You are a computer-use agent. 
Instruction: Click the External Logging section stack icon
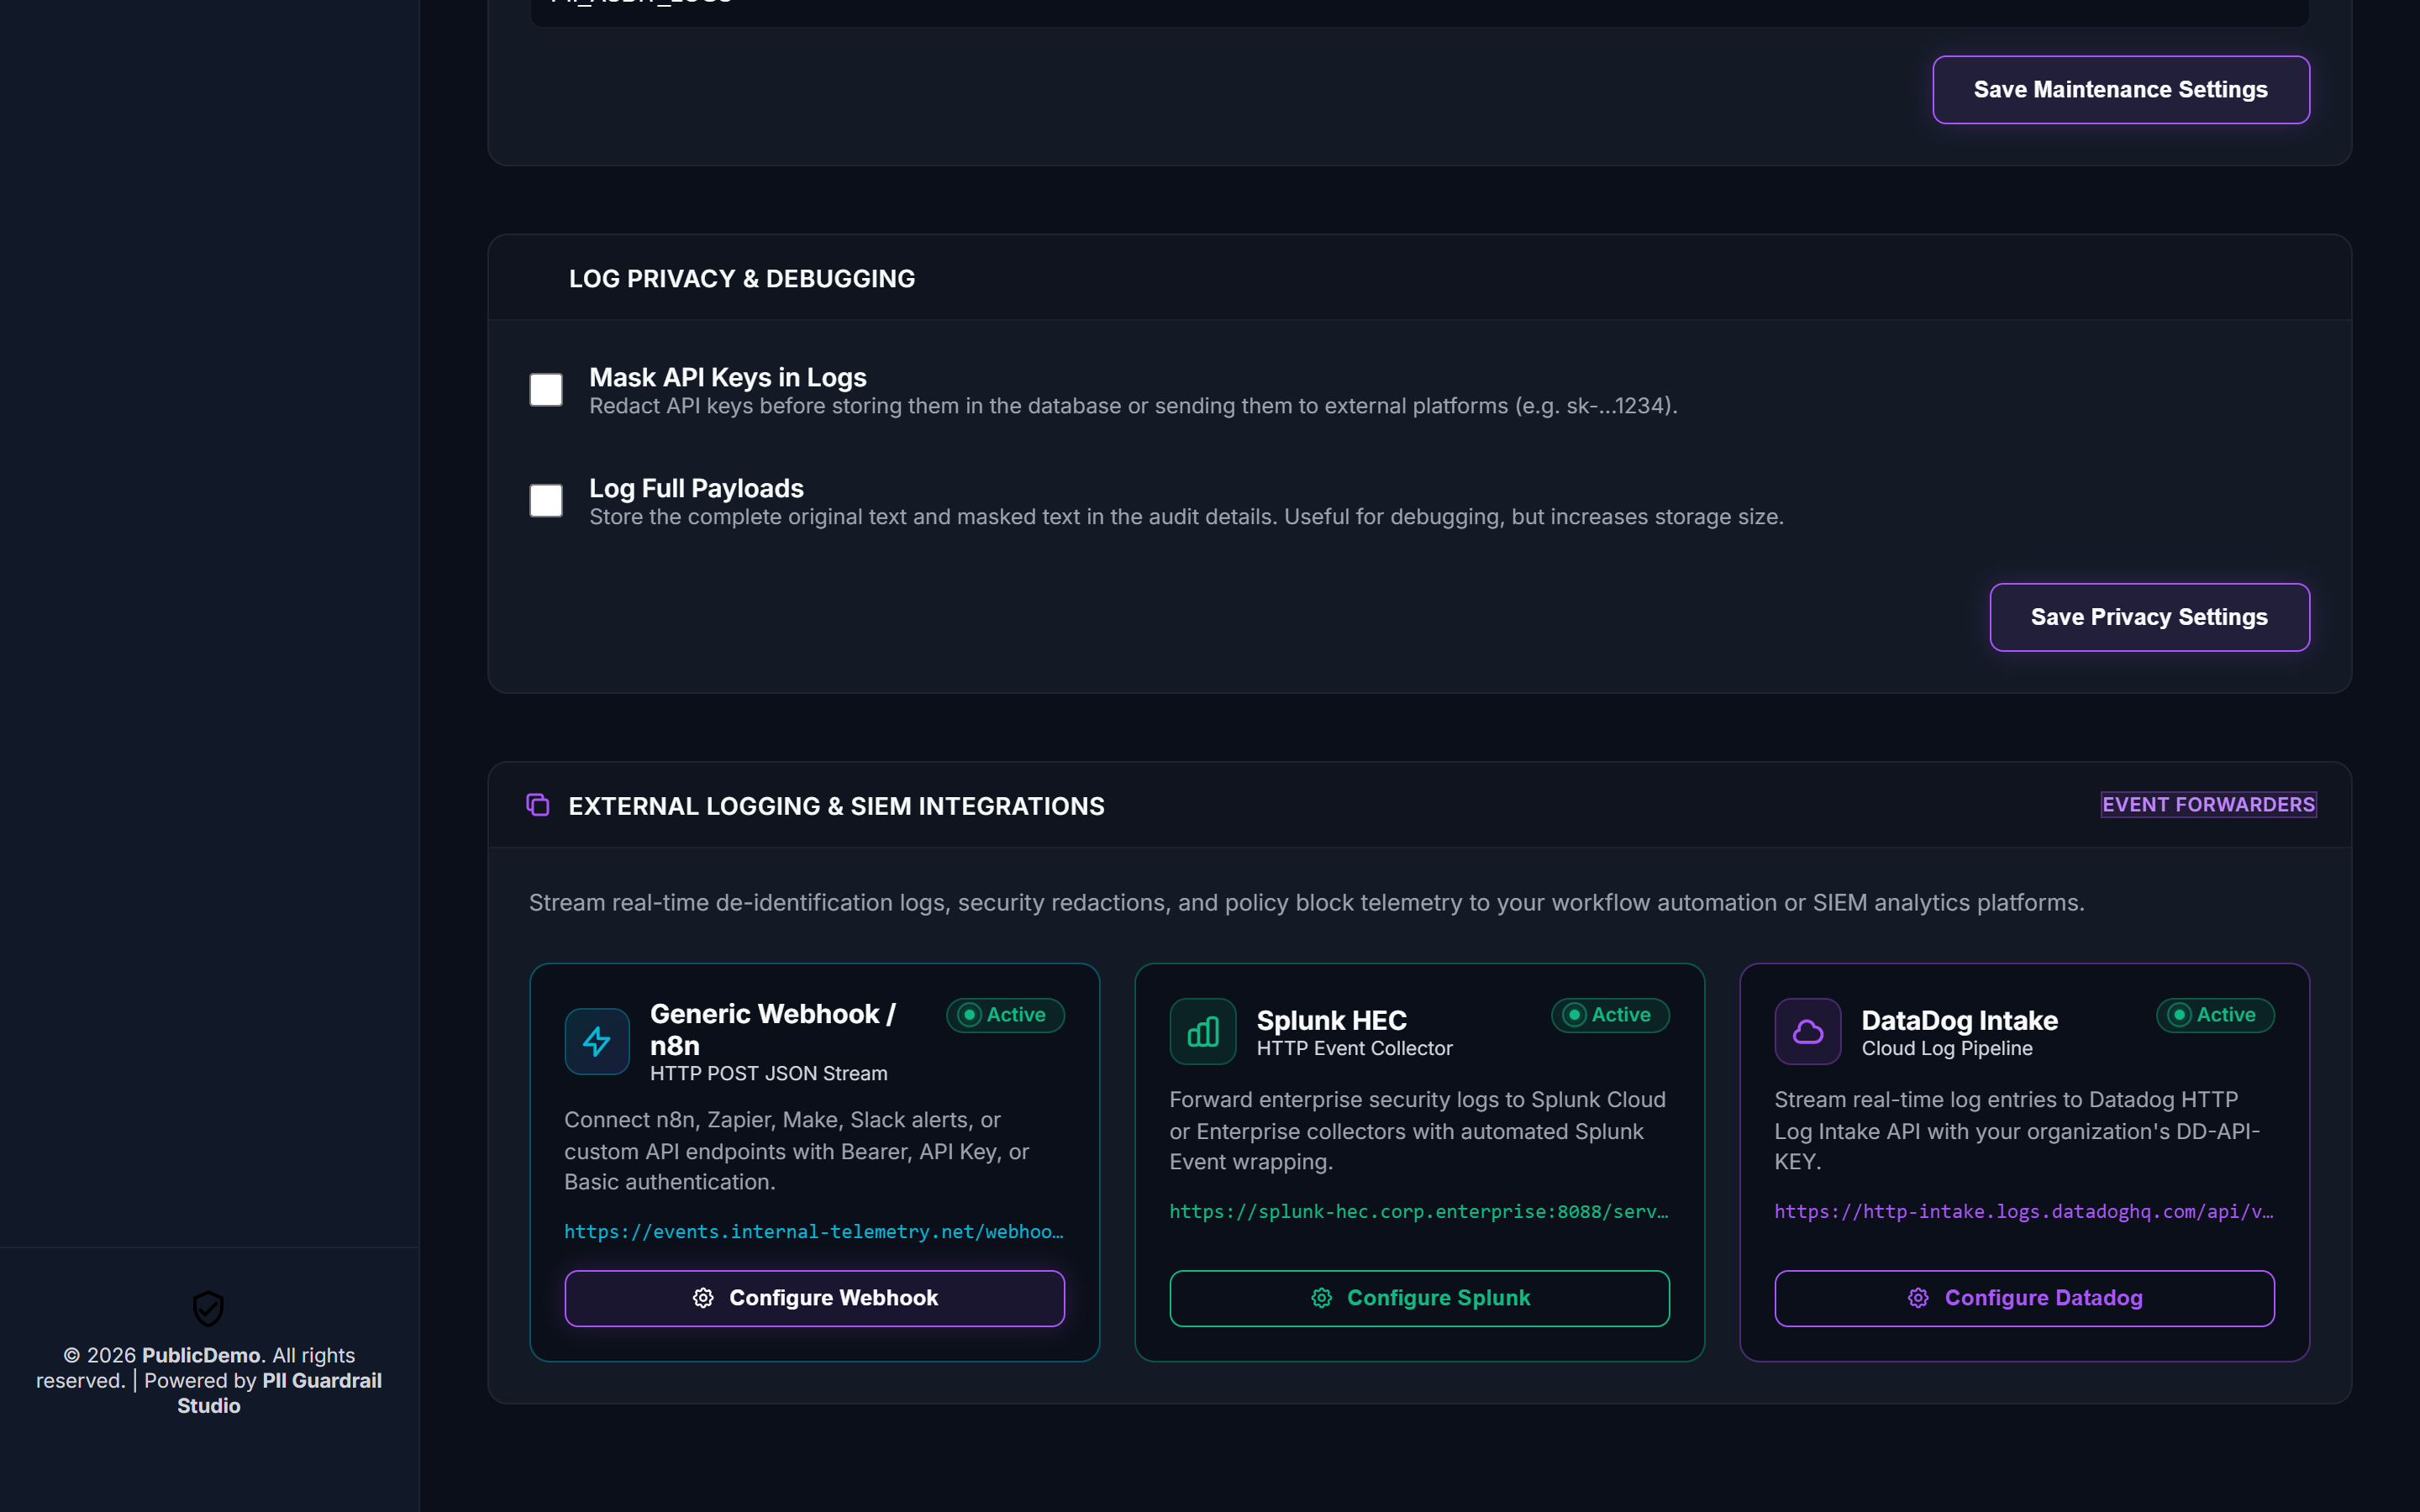538,805
